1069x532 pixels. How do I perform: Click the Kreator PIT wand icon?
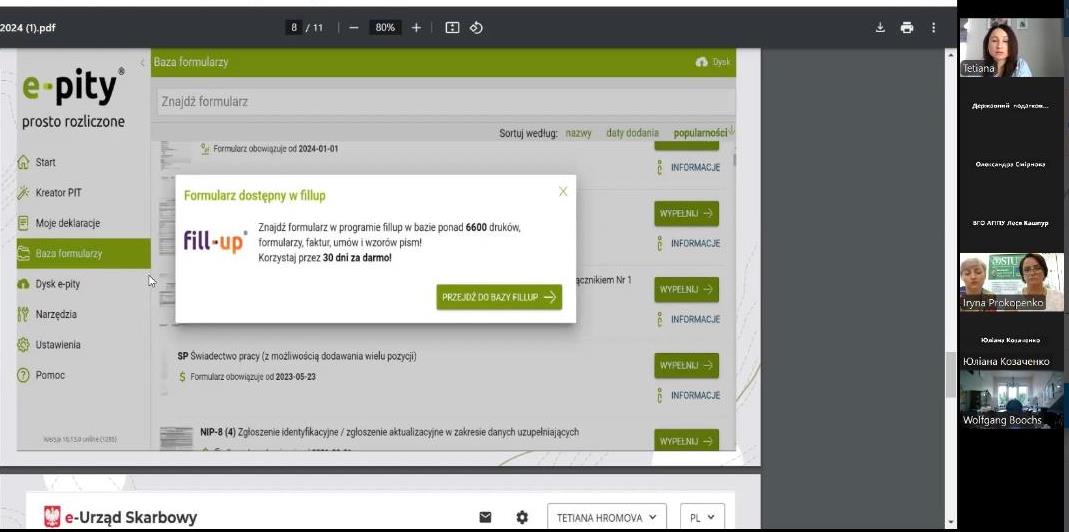[x=23, y=193]
